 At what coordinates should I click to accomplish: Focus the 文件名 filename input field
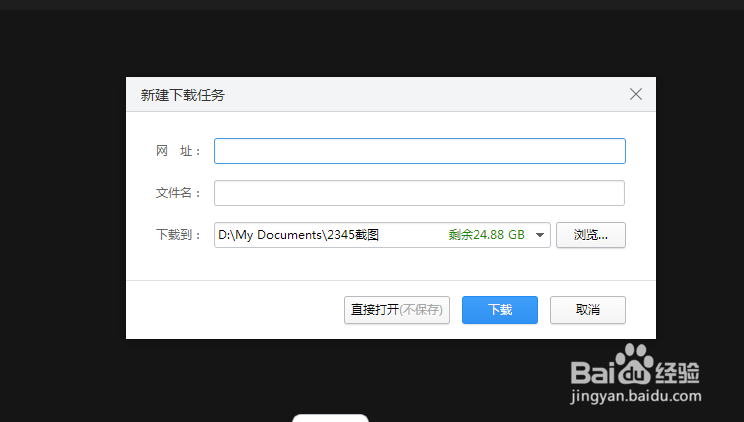[419, 193]
